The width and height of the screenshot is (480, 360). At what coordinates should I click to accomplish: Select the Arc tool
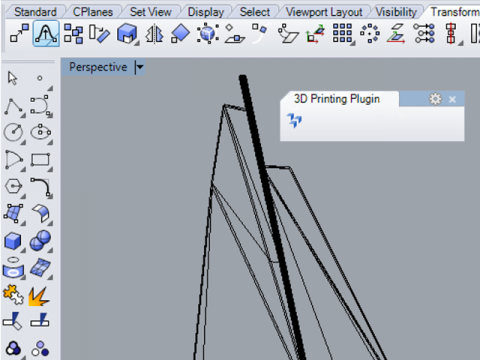click(14, 160)
